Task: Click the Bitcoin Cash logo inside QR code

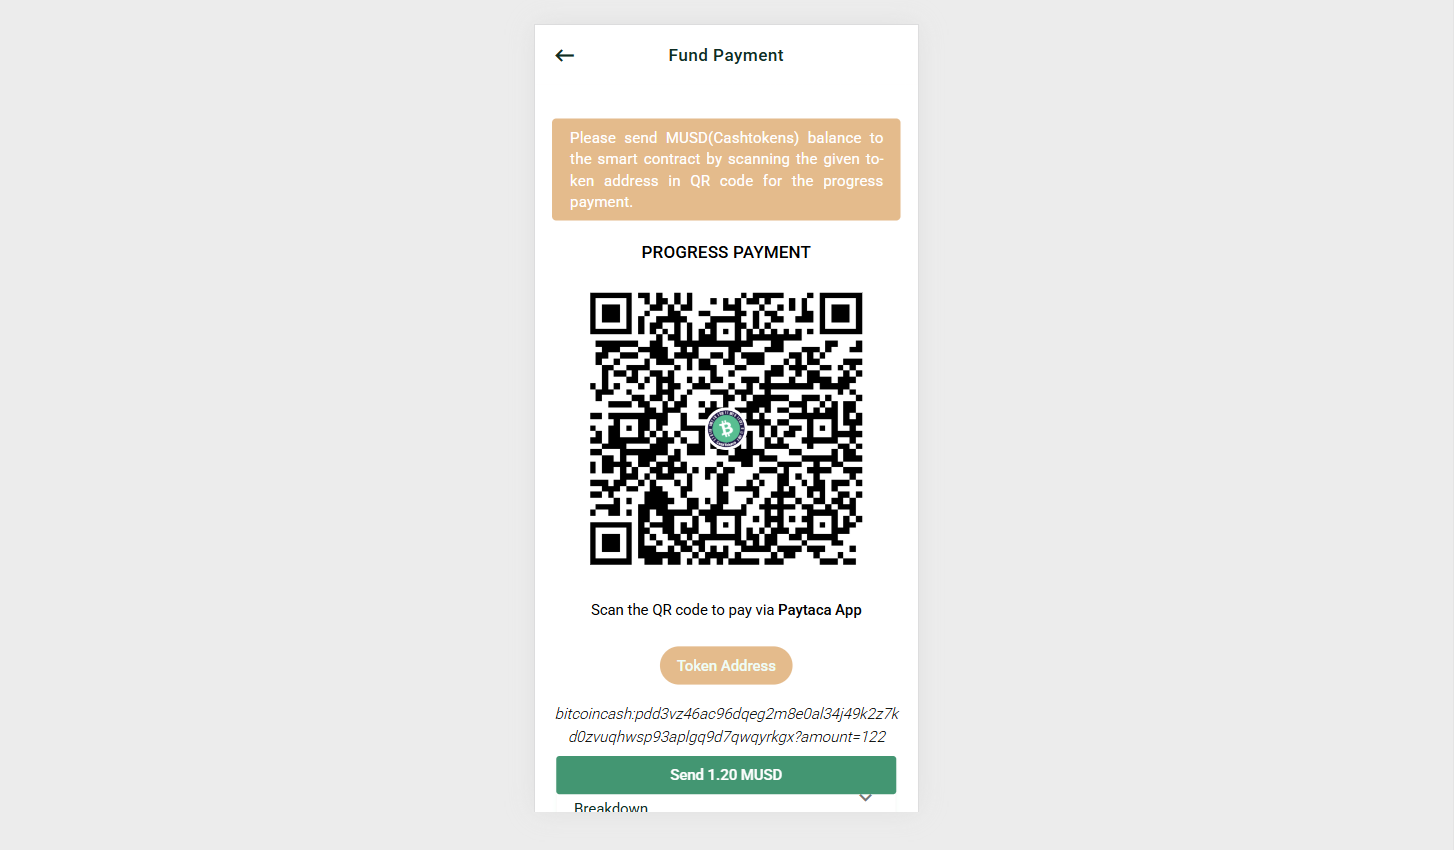Action: click(726, 429)
